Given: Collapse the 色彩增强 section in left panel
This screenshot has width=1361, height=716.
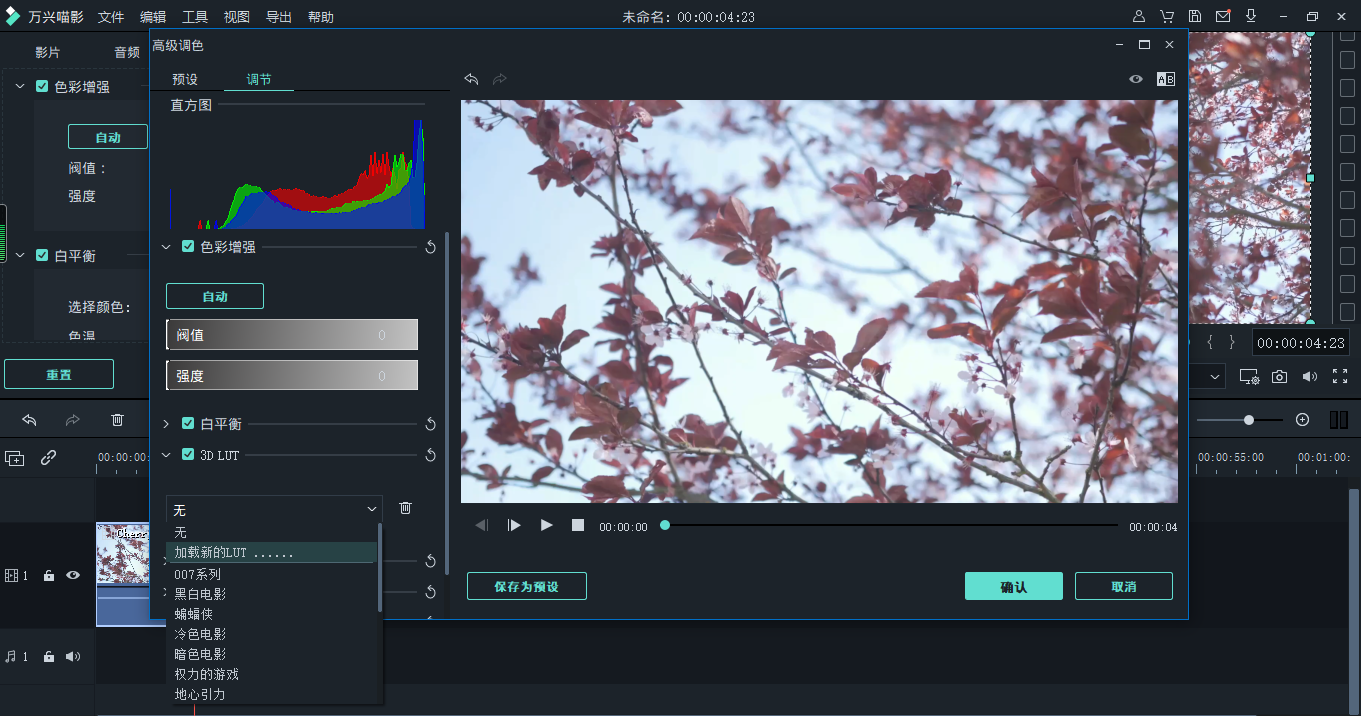Looking at the screenshot, I should point(18,86).
